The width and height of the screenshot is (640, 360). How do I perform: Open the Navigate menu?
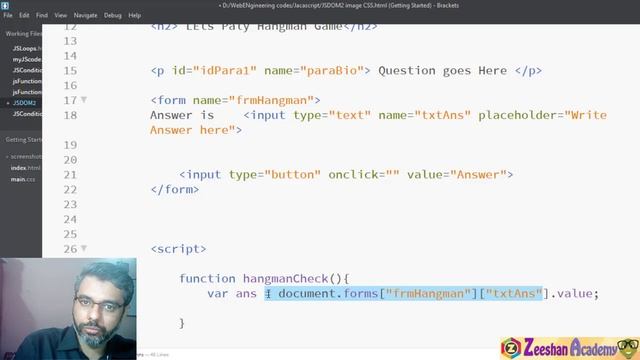tap(85, 15)
